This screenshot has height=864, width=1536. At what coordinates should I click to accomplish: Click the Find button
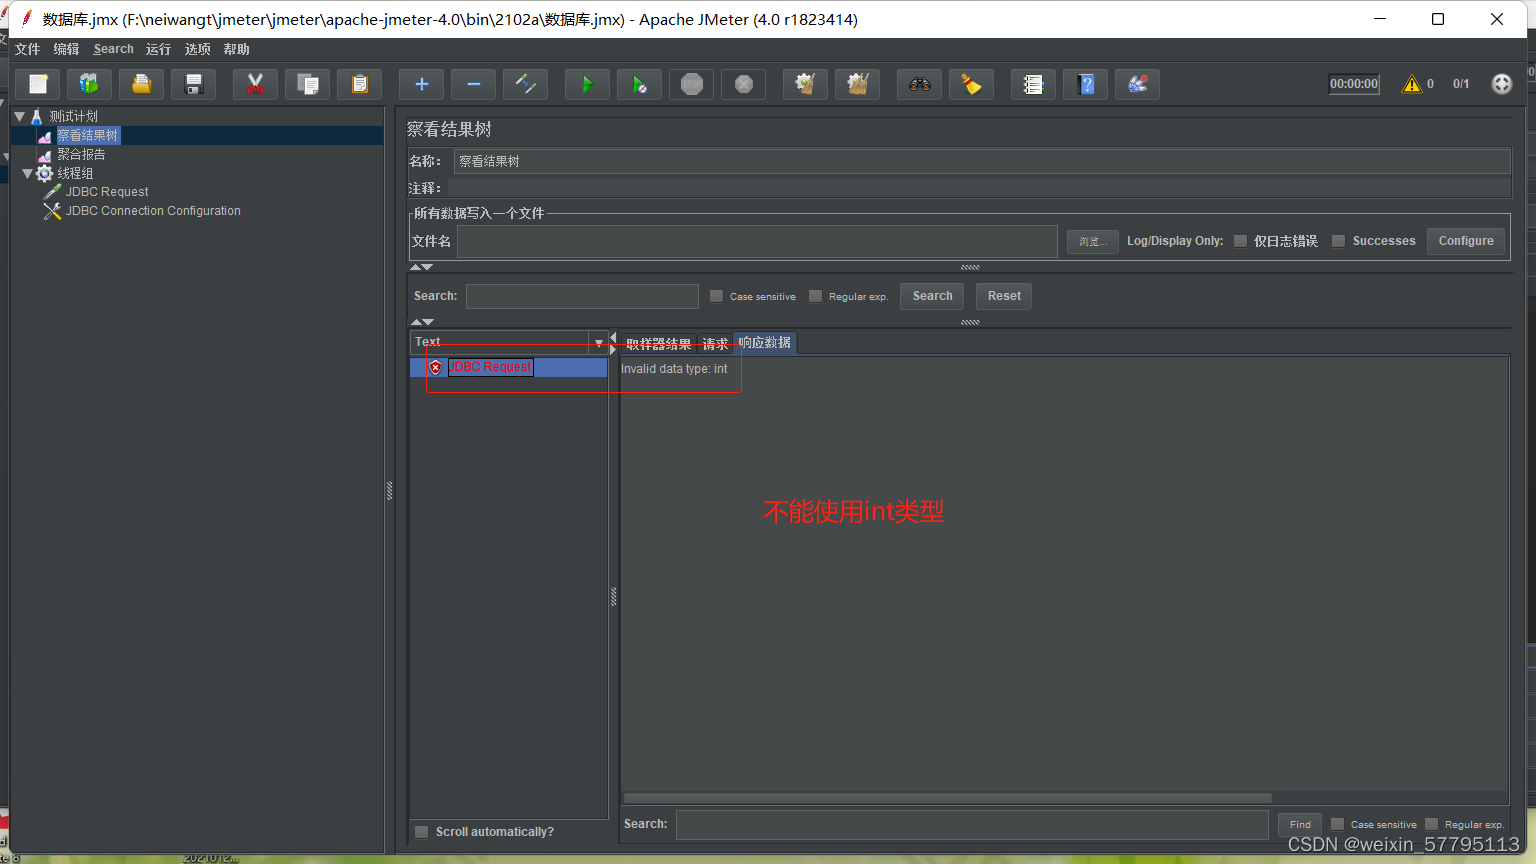tap(1300, 824)
